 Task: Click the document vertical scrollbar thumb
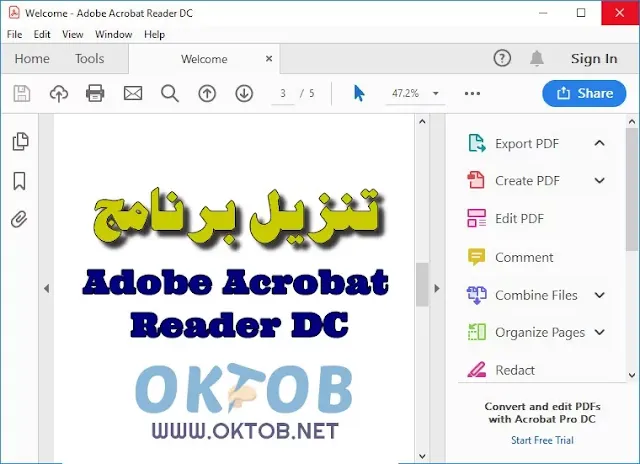pyautogui.click(x=422, y=284)
